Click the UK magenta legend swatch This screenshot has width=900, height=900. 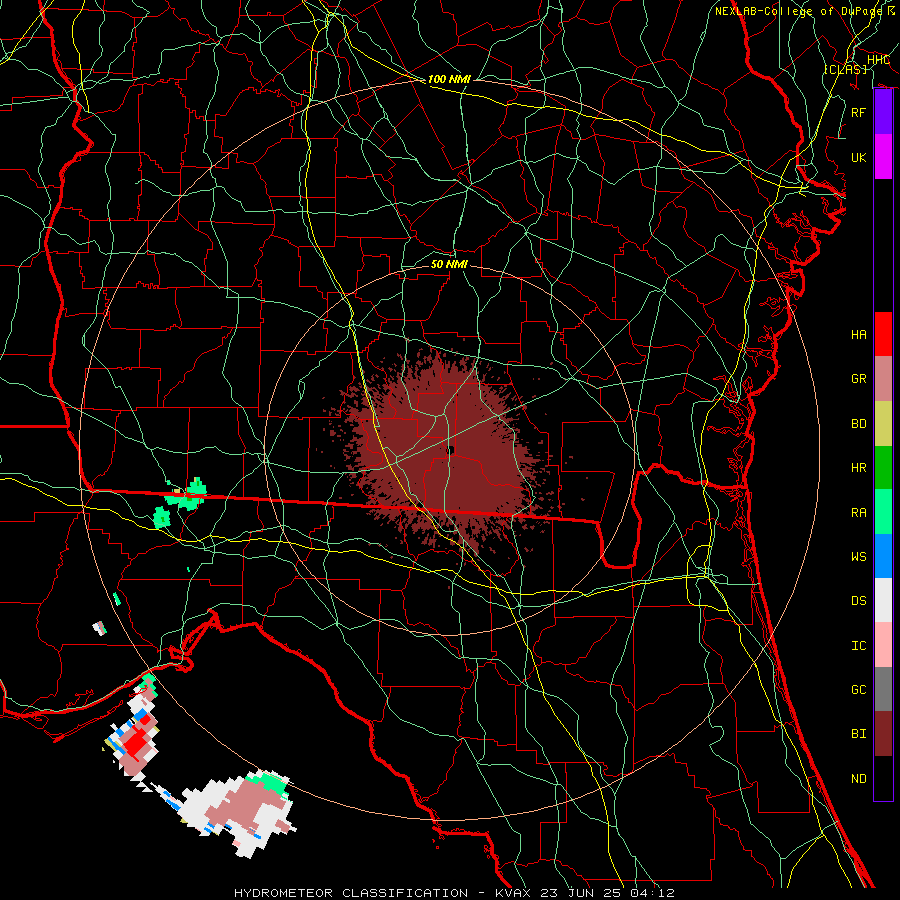coord(883,157)
